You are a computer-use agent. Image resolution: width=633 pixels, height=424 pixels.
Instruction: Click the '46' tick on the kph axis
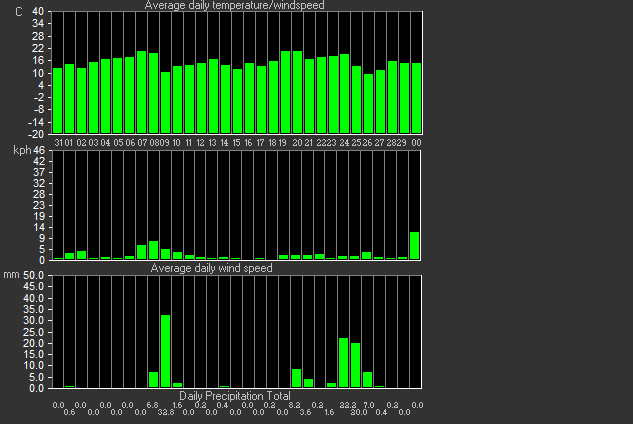39,151
